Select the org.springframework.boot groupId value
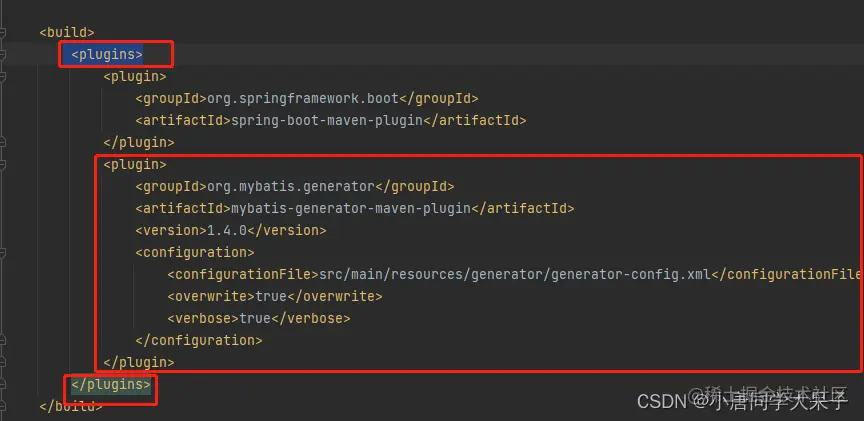This screenshot has height=421, width=864. (303, 99)
